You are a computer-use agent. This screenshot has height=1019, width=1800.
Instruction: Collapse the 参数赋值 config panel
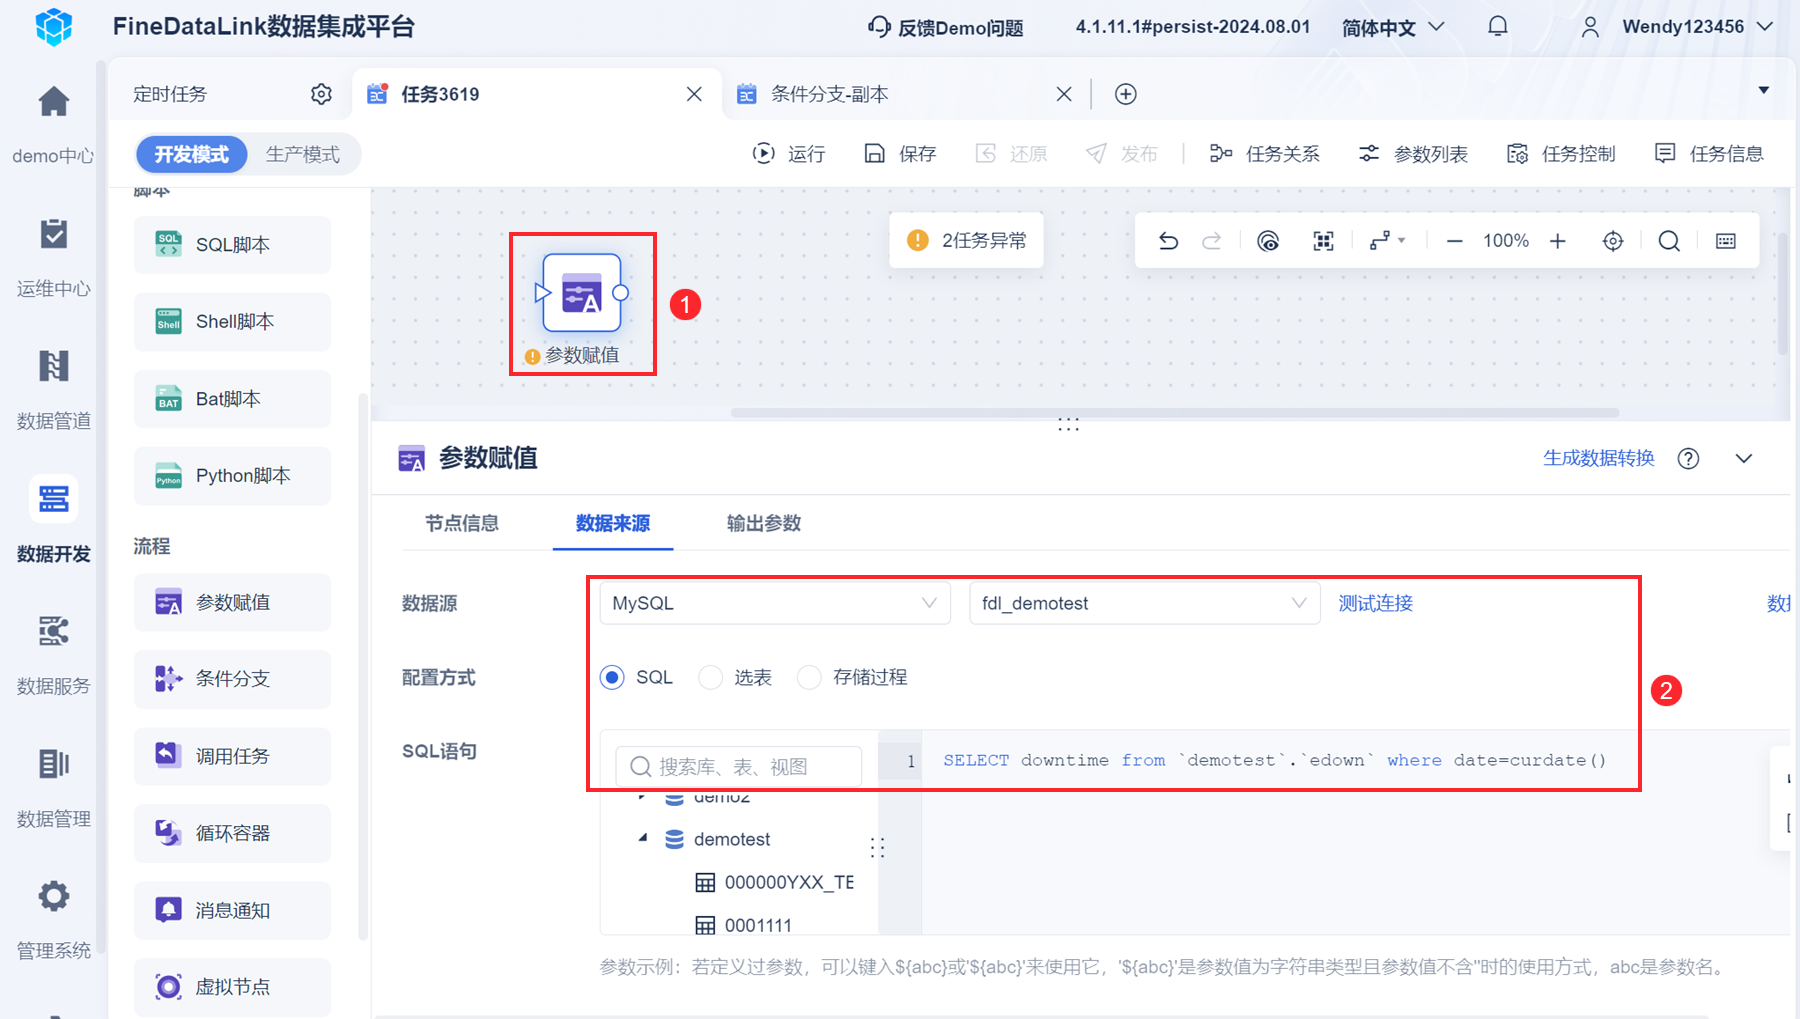click(1744, 458)
